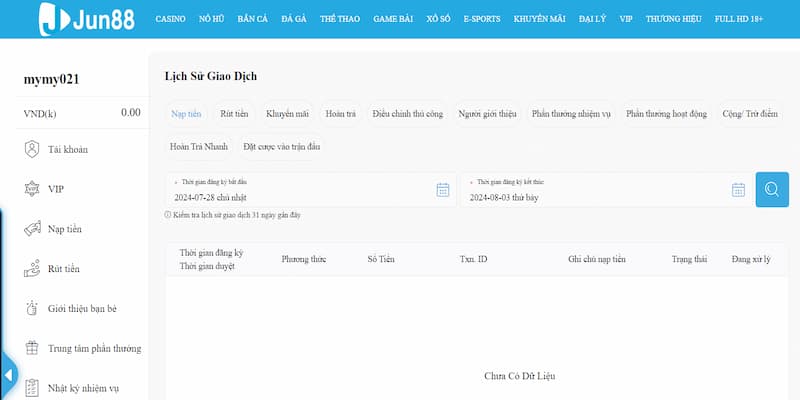Click the Thời gian đăng ký column header
The width and height of the screenshot is (800, 400).
211,253
